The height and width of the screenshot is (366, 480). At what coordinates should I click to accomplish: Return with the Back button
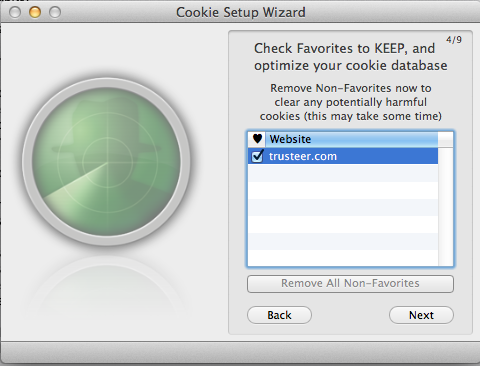point(279,315)
